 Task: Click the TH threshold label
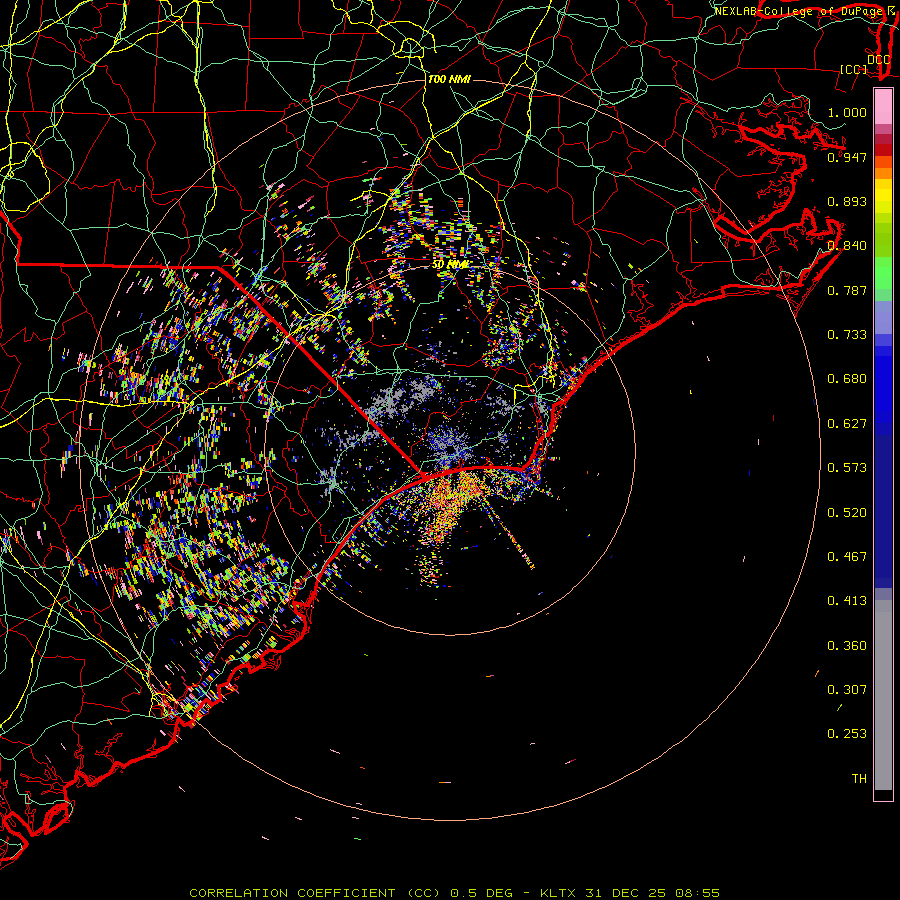pos(859,779)
